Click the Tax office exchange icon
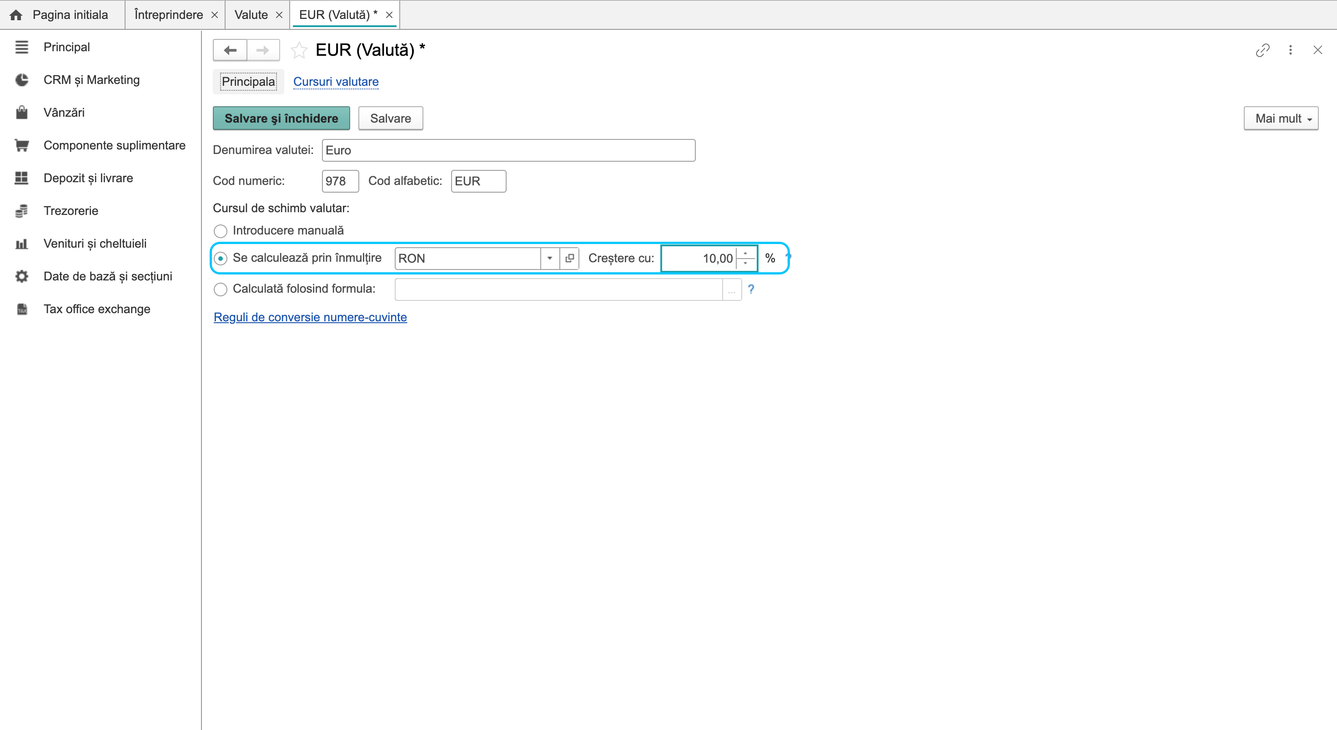Screen dimensions: 1337x730 22,310
